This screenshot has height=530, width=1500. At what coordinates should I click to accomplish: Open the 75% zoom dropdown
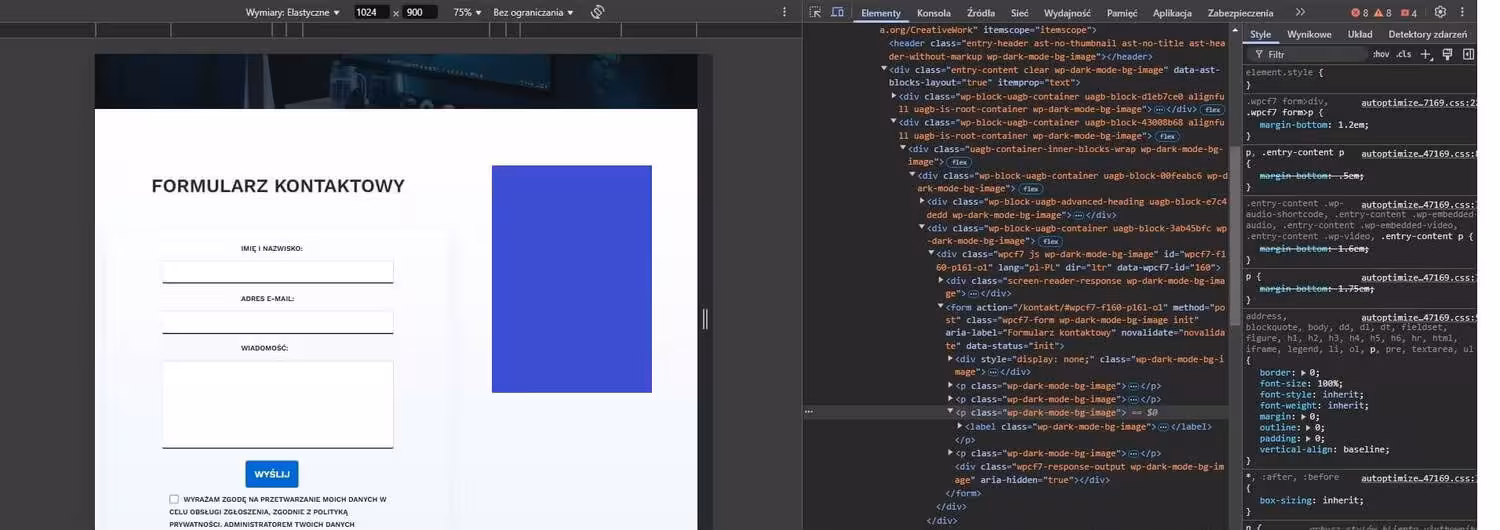coord(467,12)
